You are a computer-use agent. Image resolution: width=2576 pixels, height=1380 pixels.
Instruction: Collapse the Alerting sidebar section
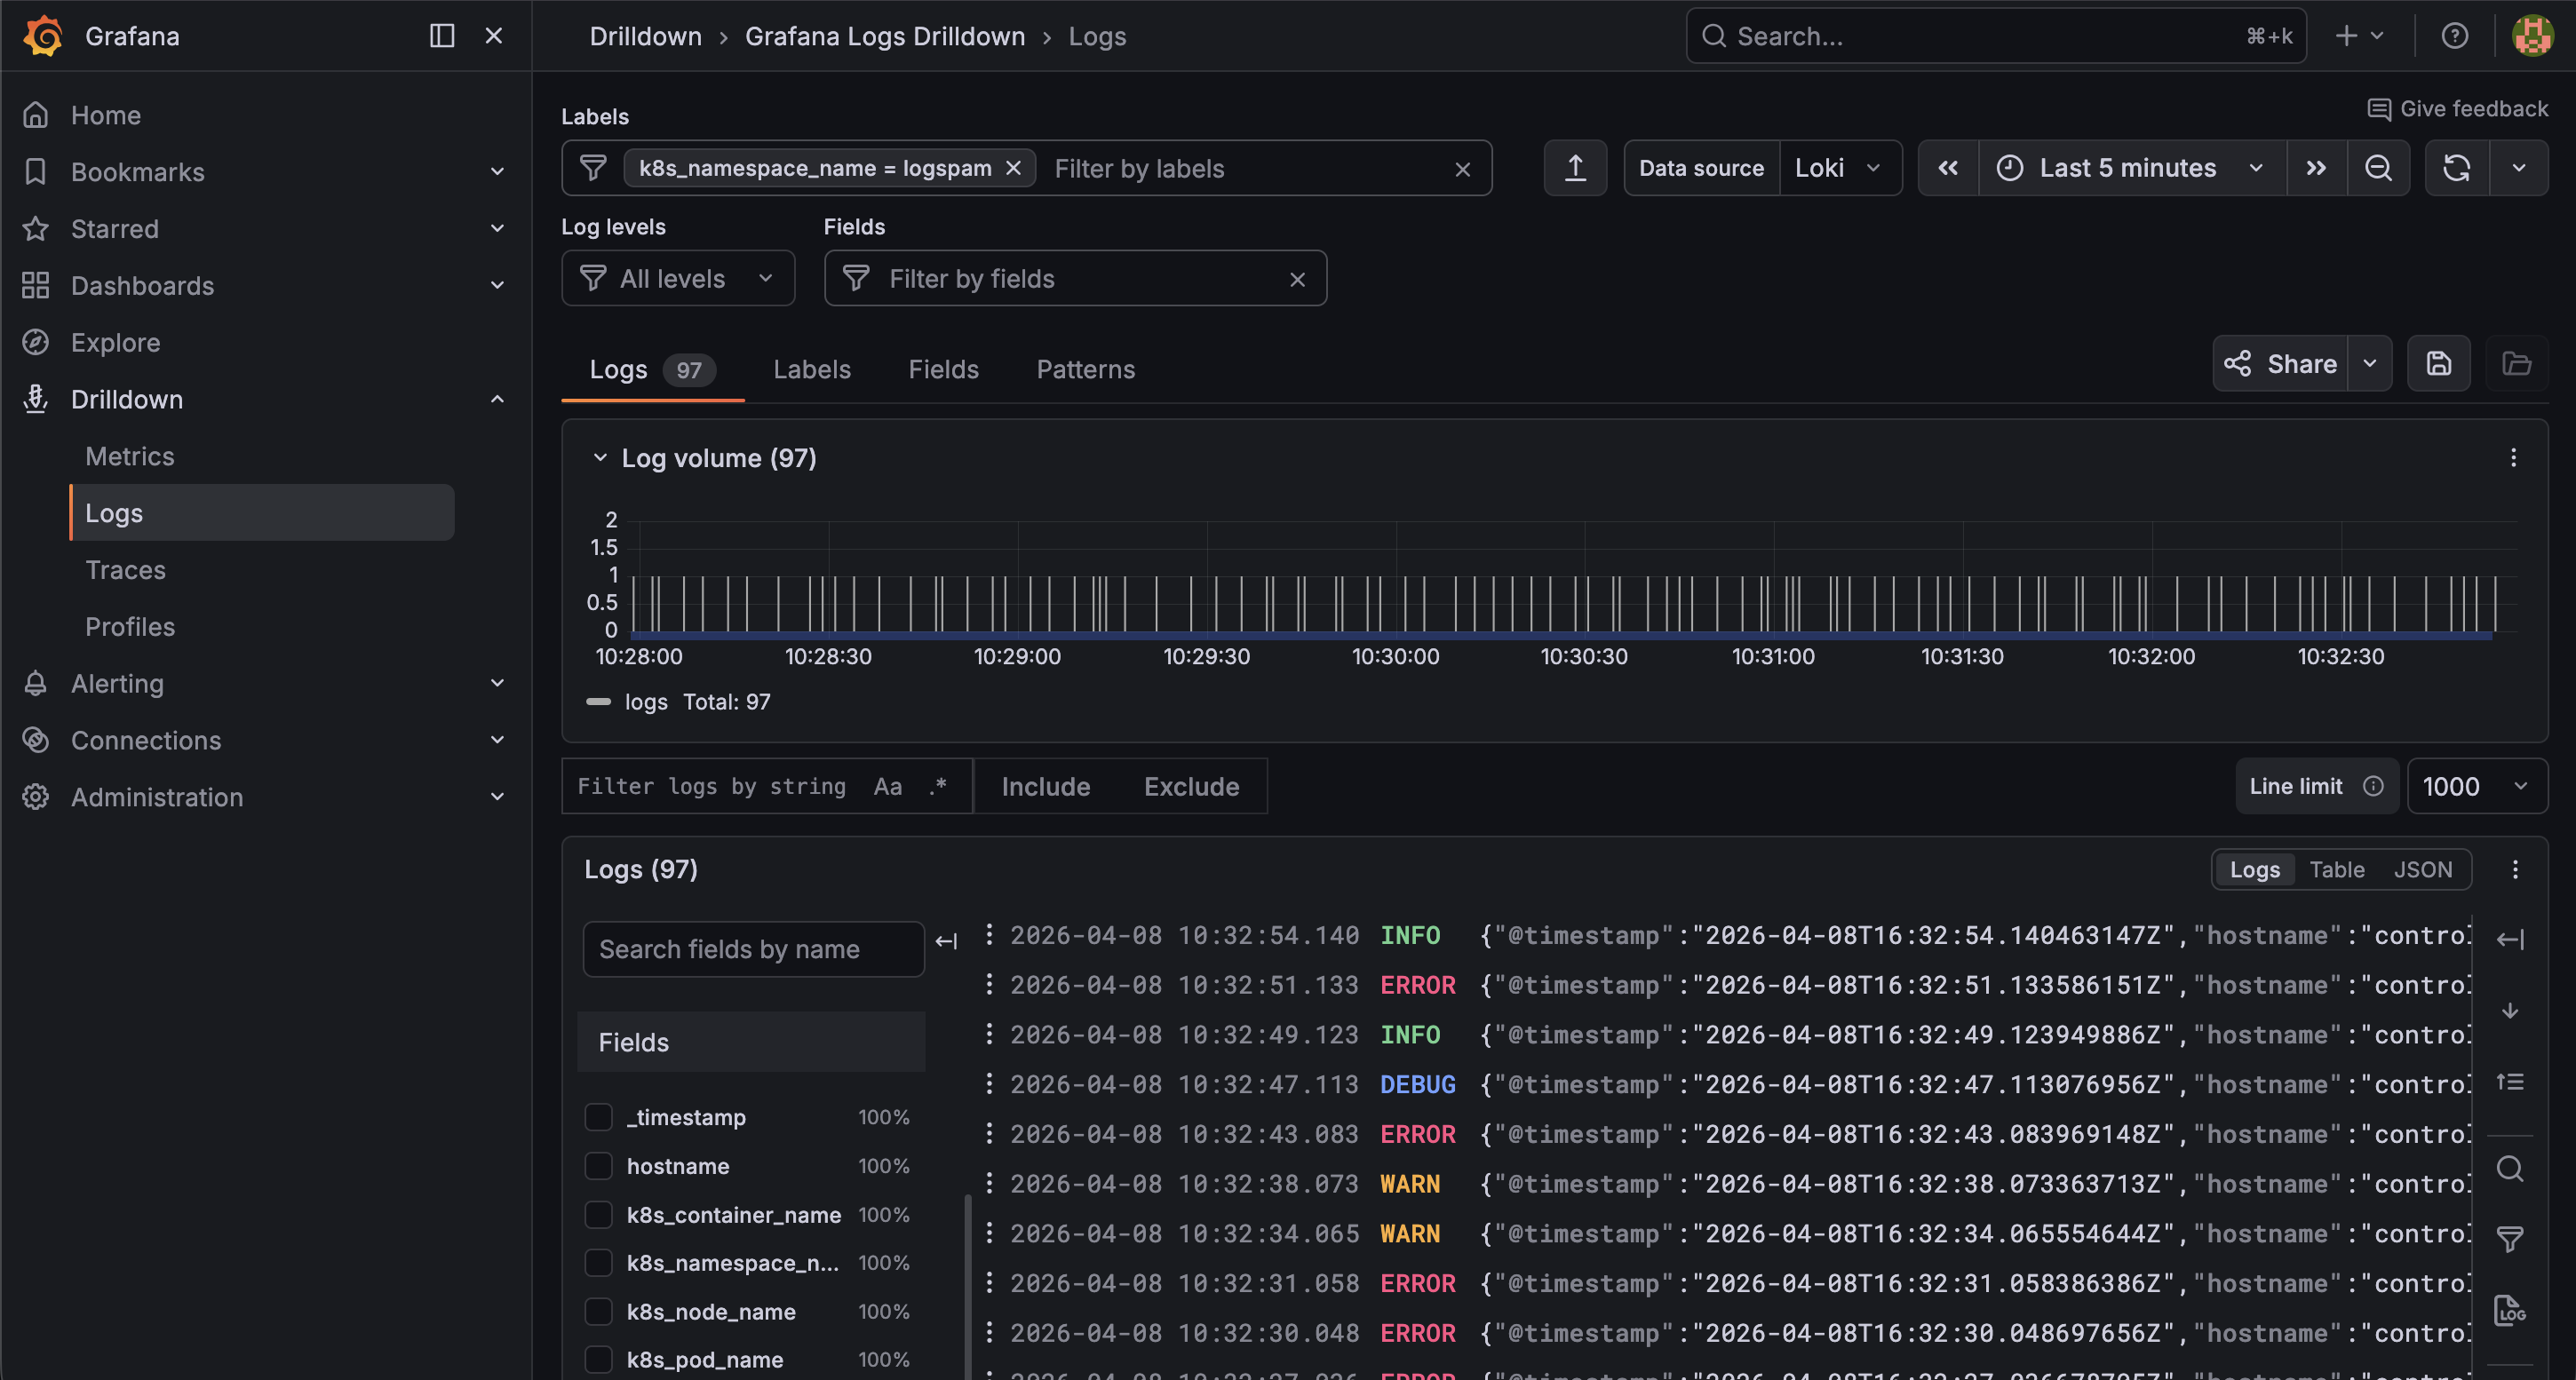tap(497, 683)
